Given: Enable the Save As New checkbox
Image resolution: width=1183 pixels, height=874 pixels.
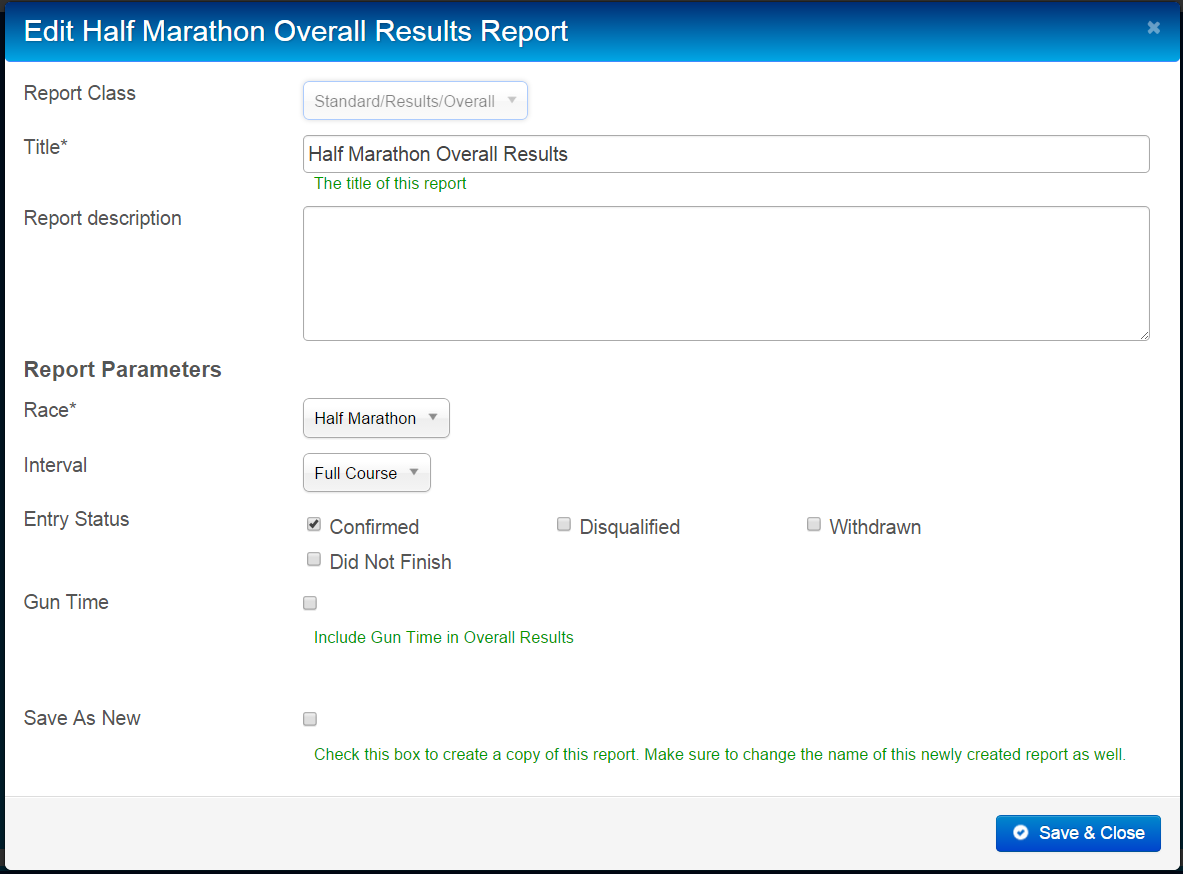Looking at the screenshot, I should 310,719.
